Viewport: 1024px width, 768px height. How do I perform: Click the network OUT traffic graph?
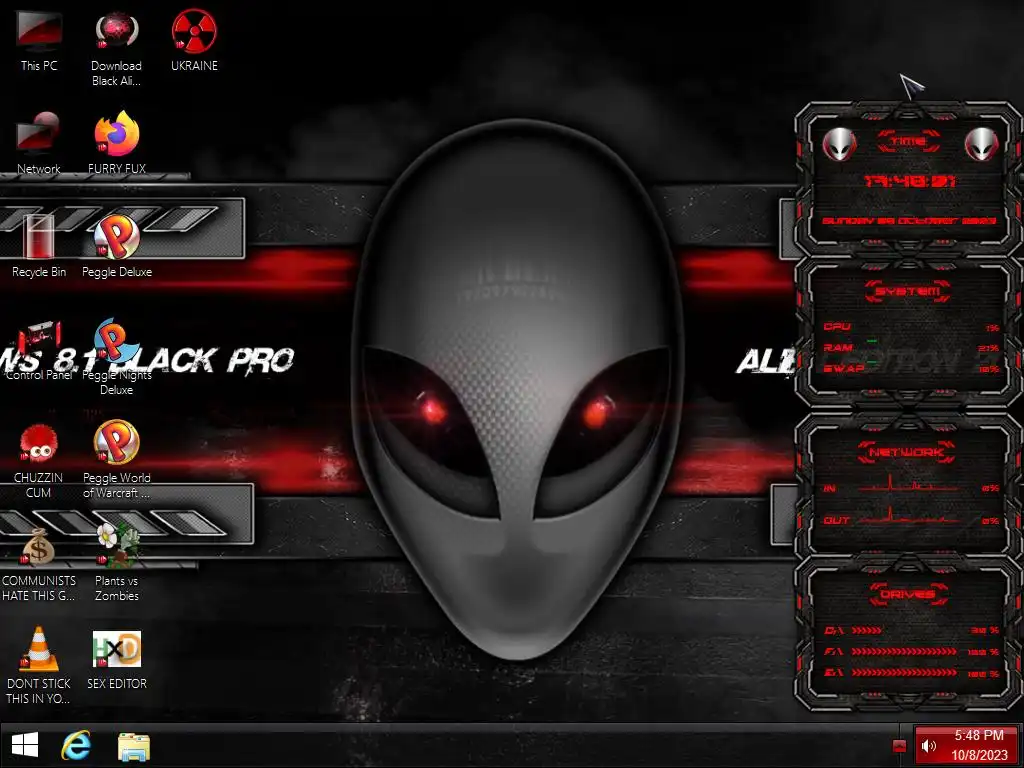pyautogui.click(x=908, y=516)
